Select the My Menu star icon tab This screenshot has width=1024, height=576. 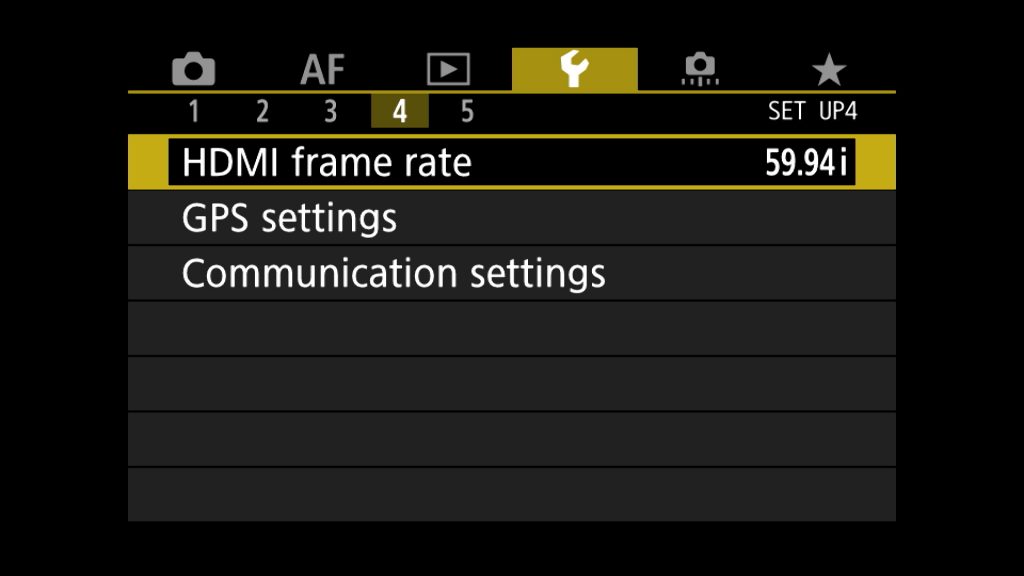(829, 68)
